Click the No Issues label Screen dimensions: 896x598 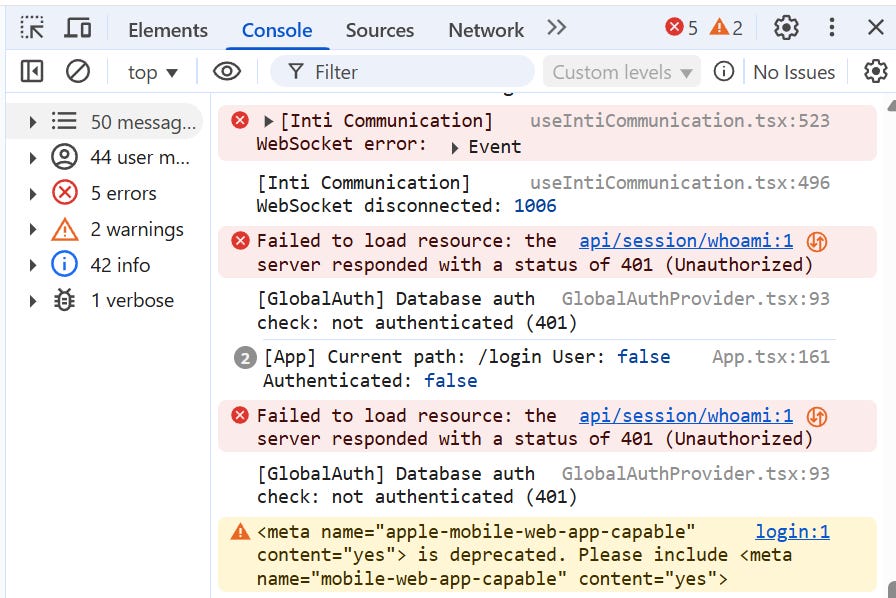tap(794, 73)
